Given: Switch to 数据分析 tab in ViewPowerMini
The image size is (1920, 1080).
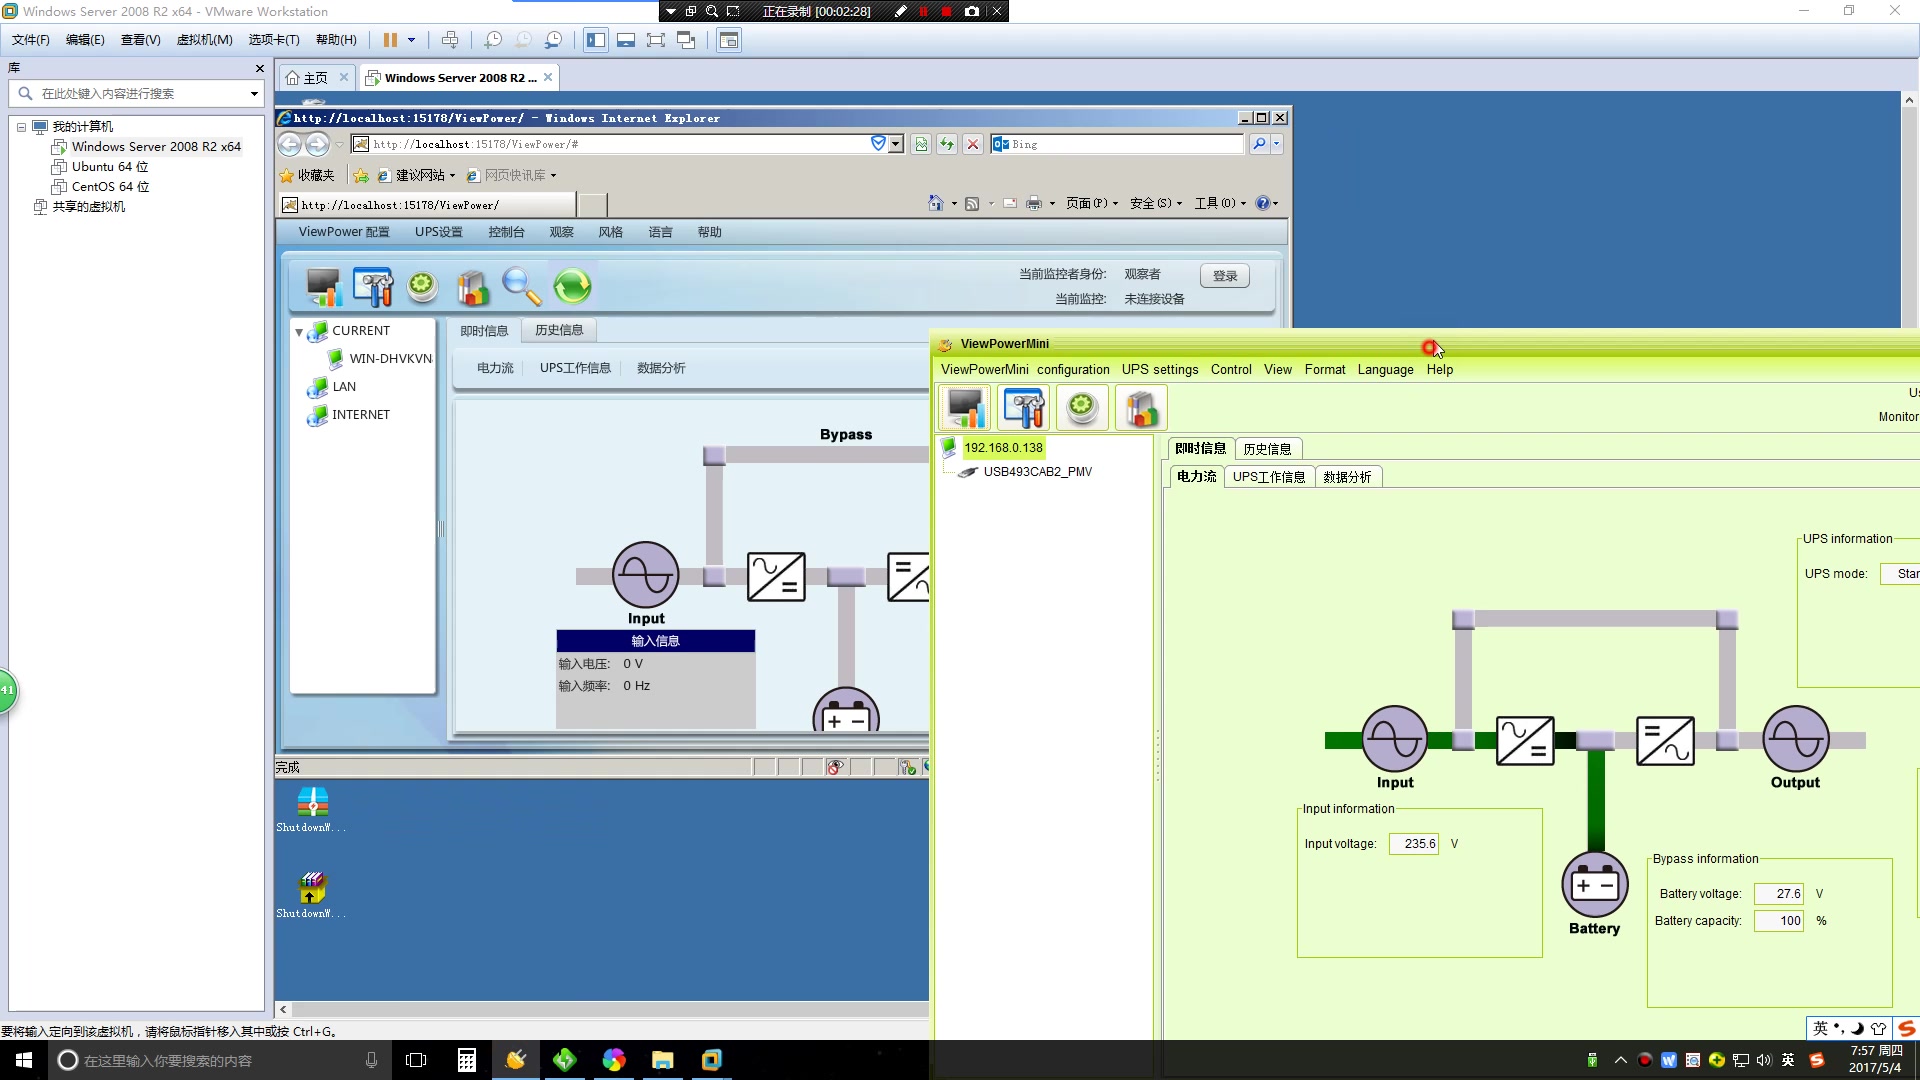Looking at the screenshot, I should [x=1347, y=477].
